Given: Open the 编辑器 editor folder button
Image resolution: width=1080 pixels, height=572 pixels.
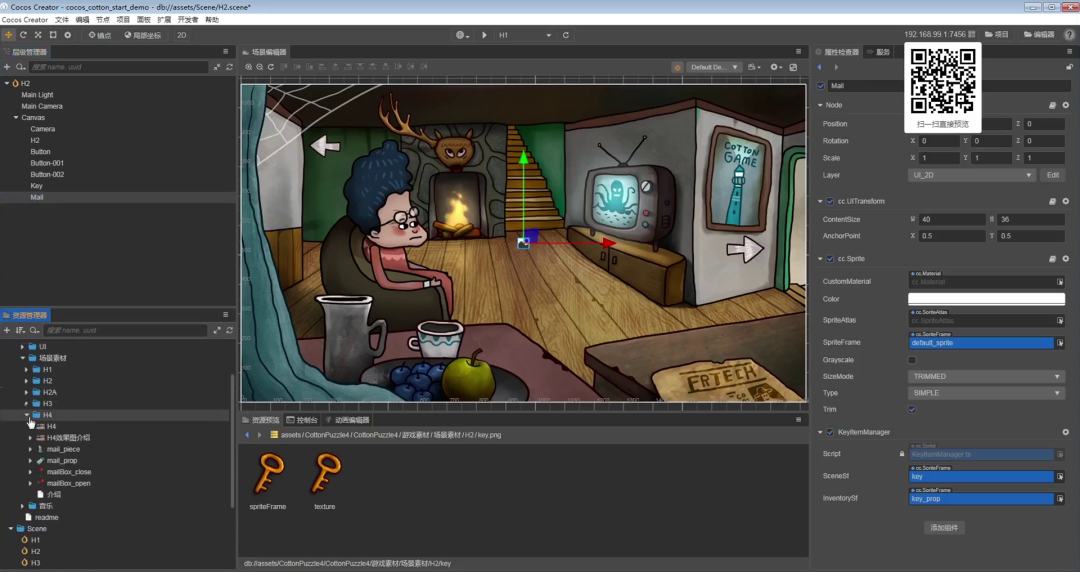Looking at the screenshot, I should [1039, 34].
